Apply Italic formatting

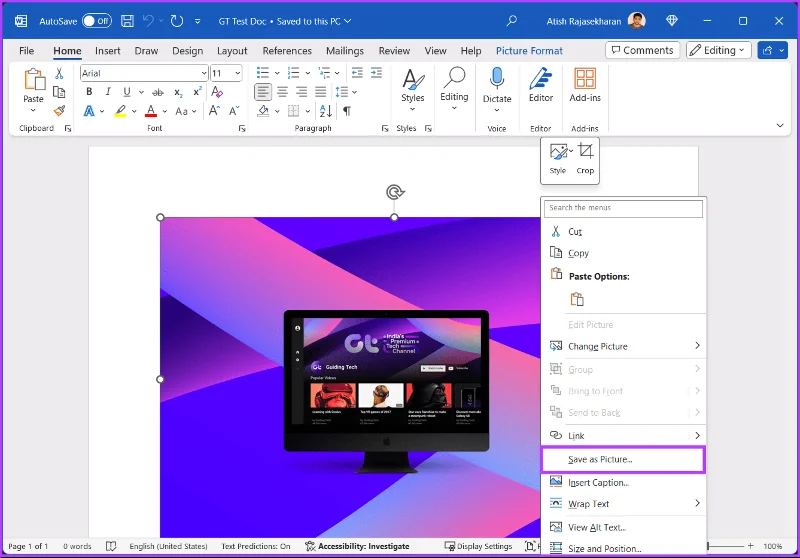pyautogui.click(x=108, y=92)
